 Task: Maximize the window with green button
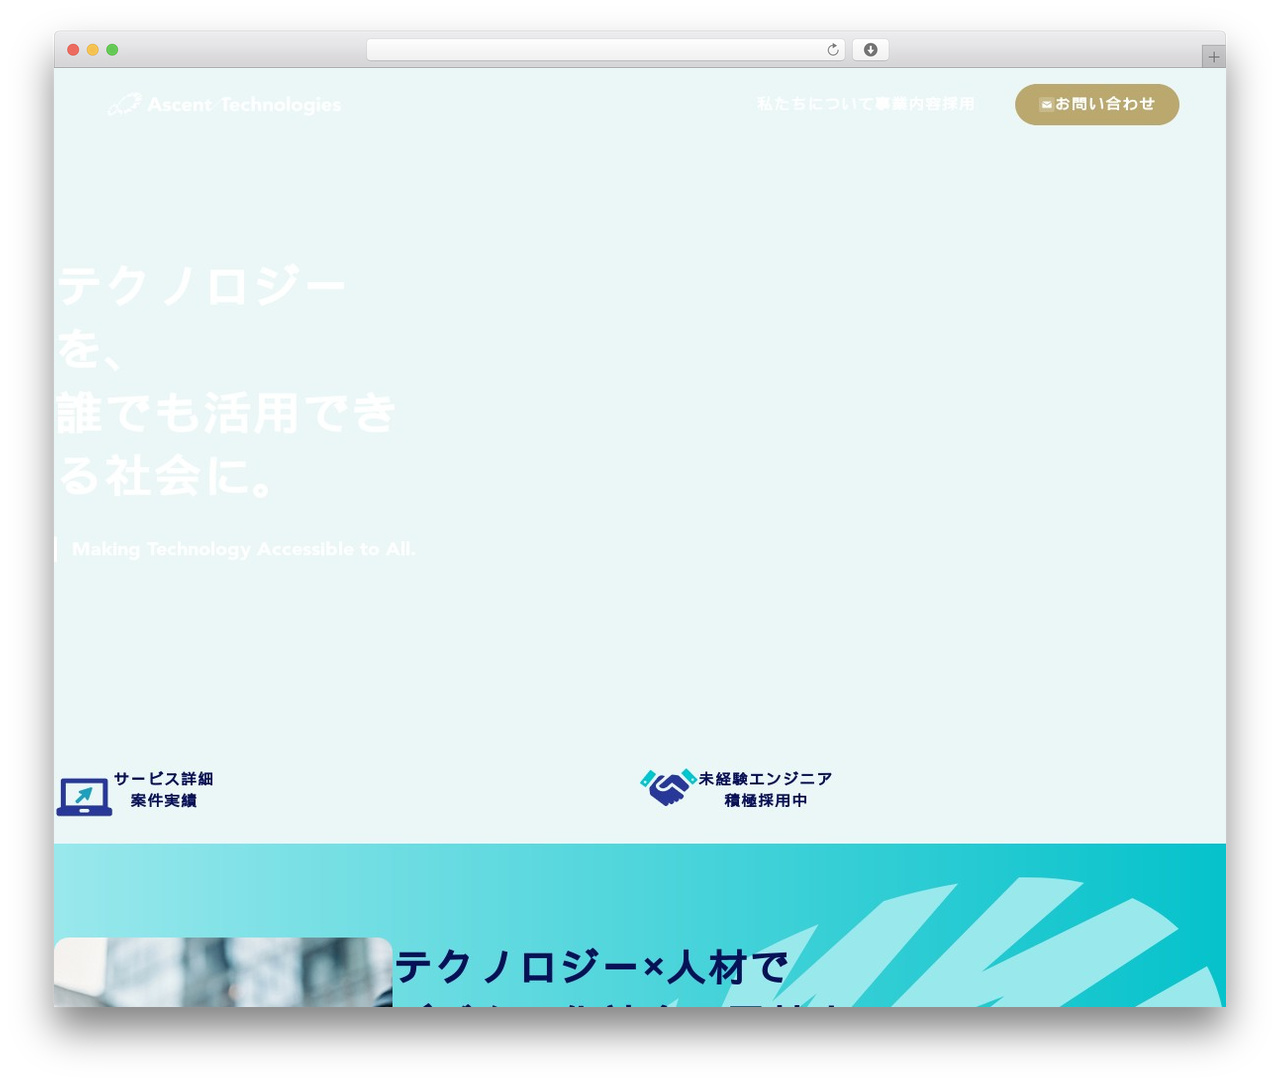click(x=112, y=50)
